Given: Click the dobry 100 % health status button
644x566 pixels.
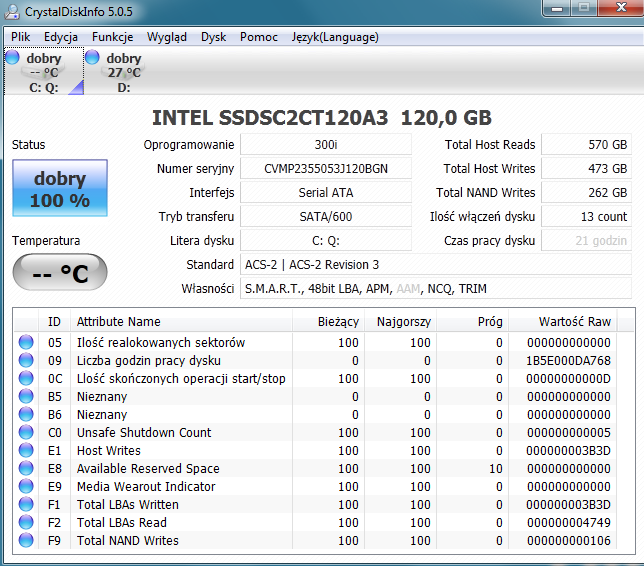Looking at the screenshot, I should point(60,188).
